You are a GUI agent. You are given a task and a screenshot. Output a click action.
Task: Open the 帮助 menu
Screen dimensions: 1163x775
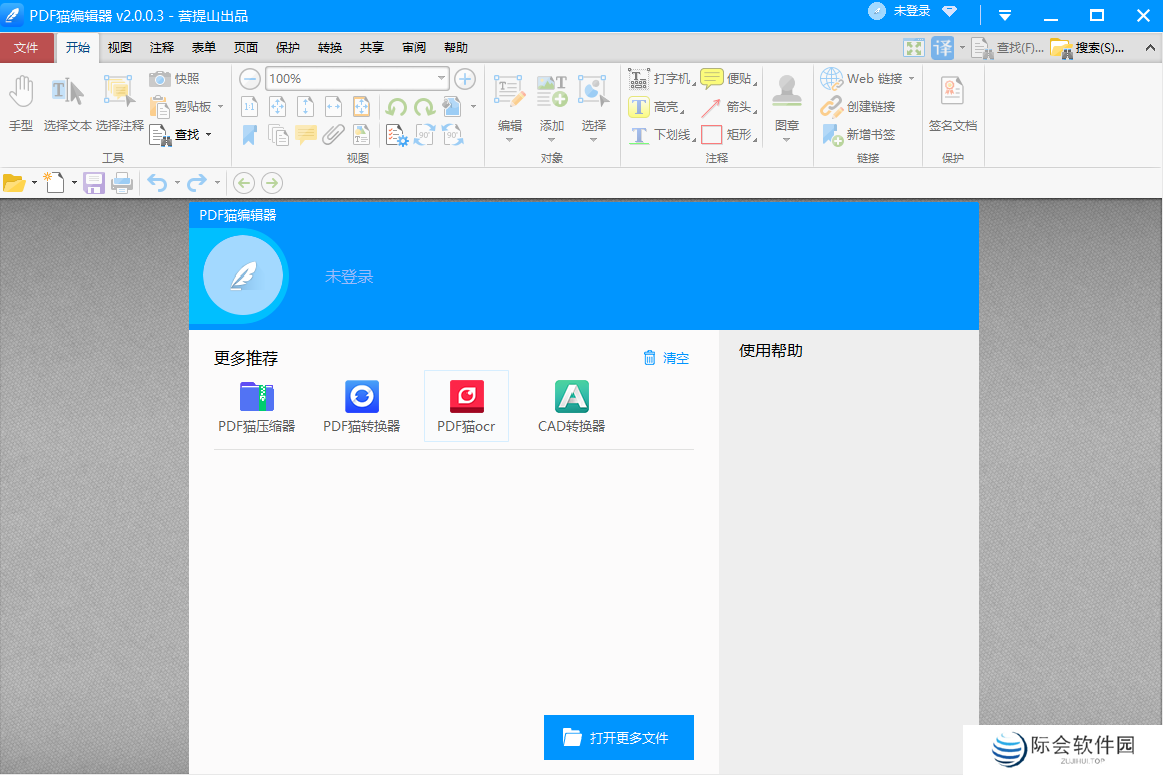[x=455, y=47]
